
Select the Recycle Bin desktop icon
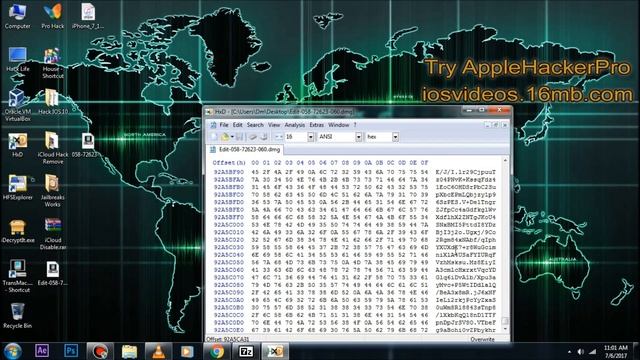pyautogui.click(x=18, y=316)
